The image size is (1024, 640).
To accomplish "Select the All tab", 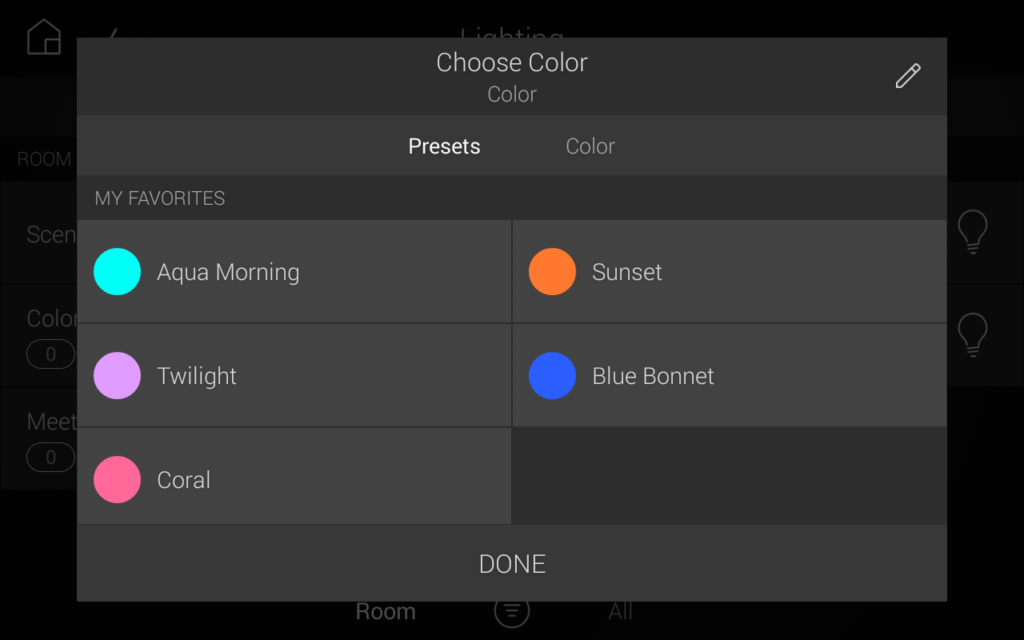I will pyautogui.click(x=620, y=611).
